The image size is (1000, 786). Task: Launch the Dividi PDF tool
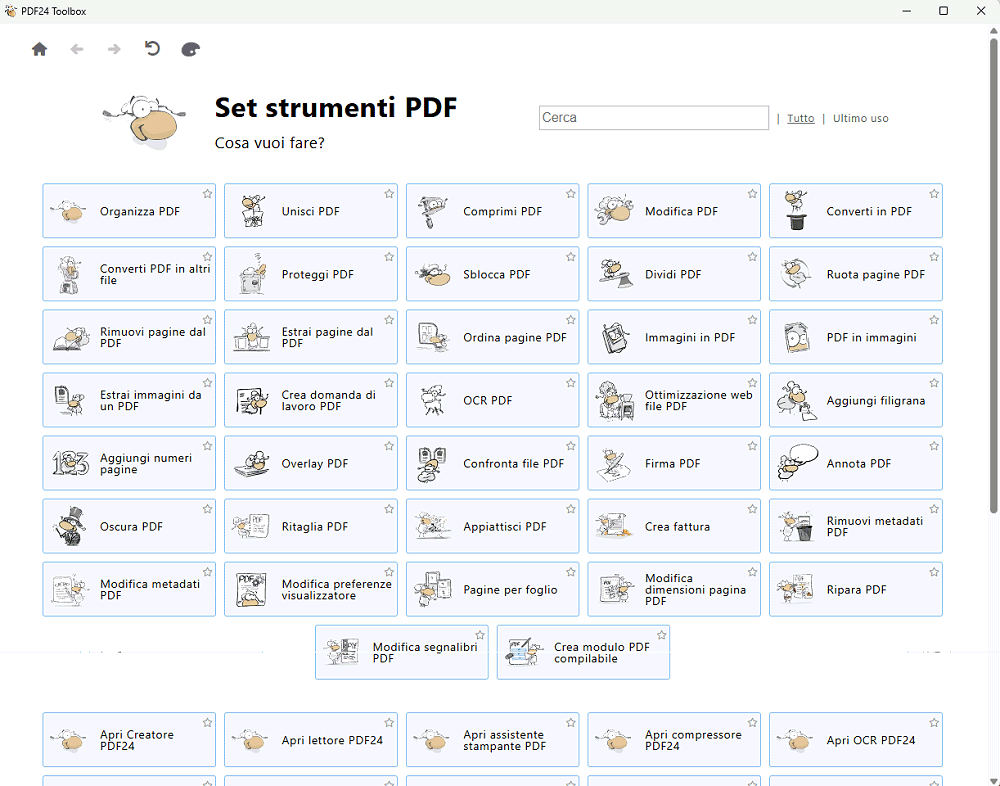click(x=674, y=274)
